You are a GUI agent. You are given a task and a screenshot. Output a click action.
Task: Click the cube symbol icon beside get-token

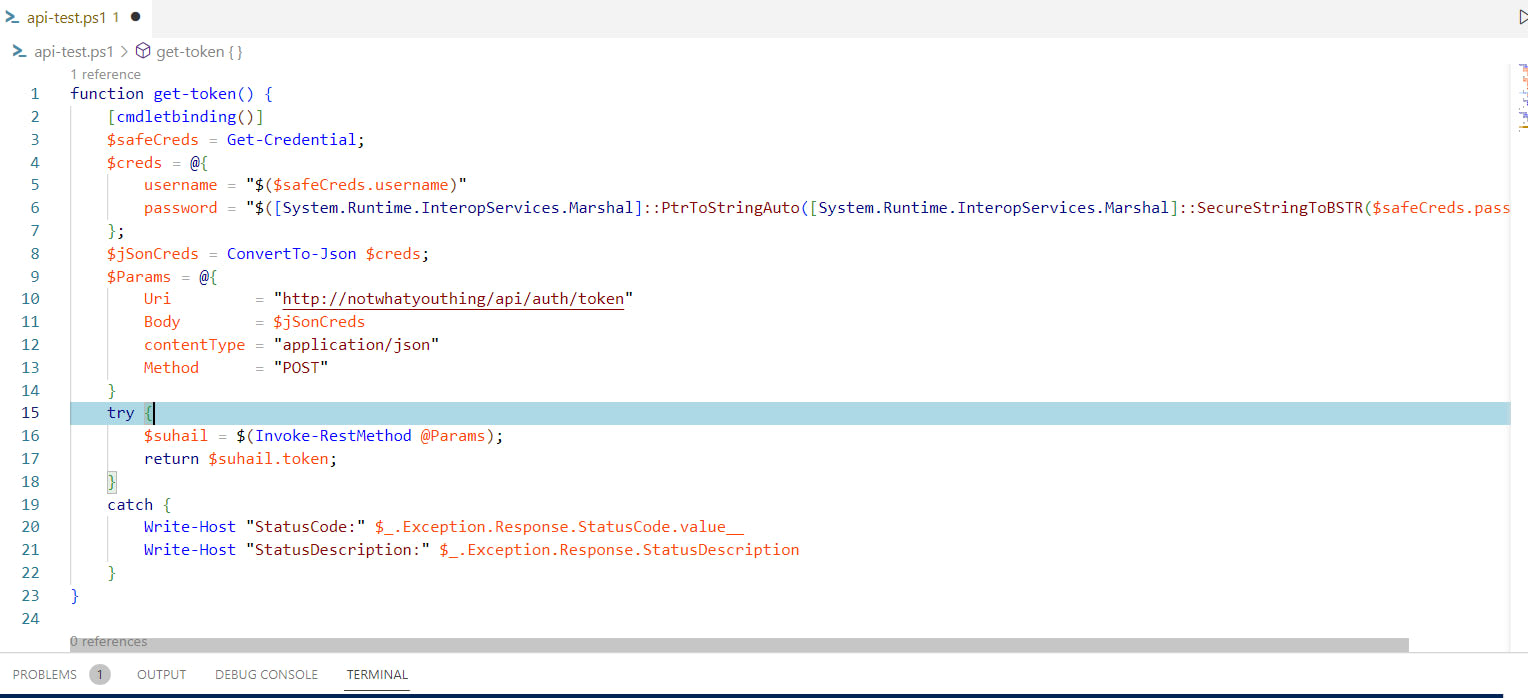(x=143, y=51)
